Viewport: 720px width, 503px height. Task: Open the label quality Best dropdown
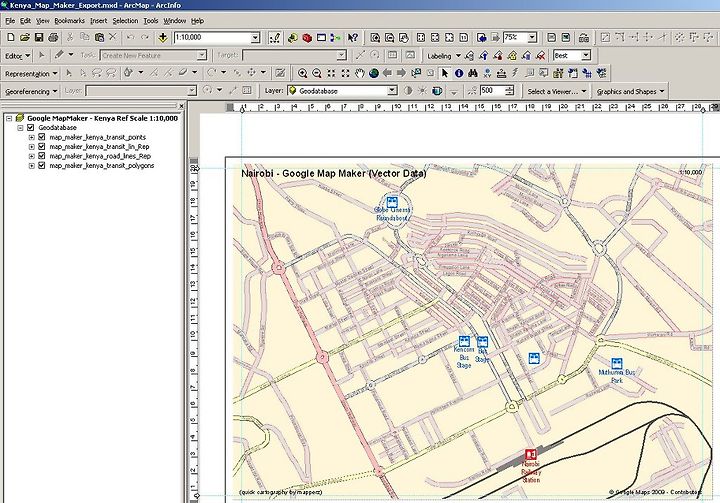[586, 56]
